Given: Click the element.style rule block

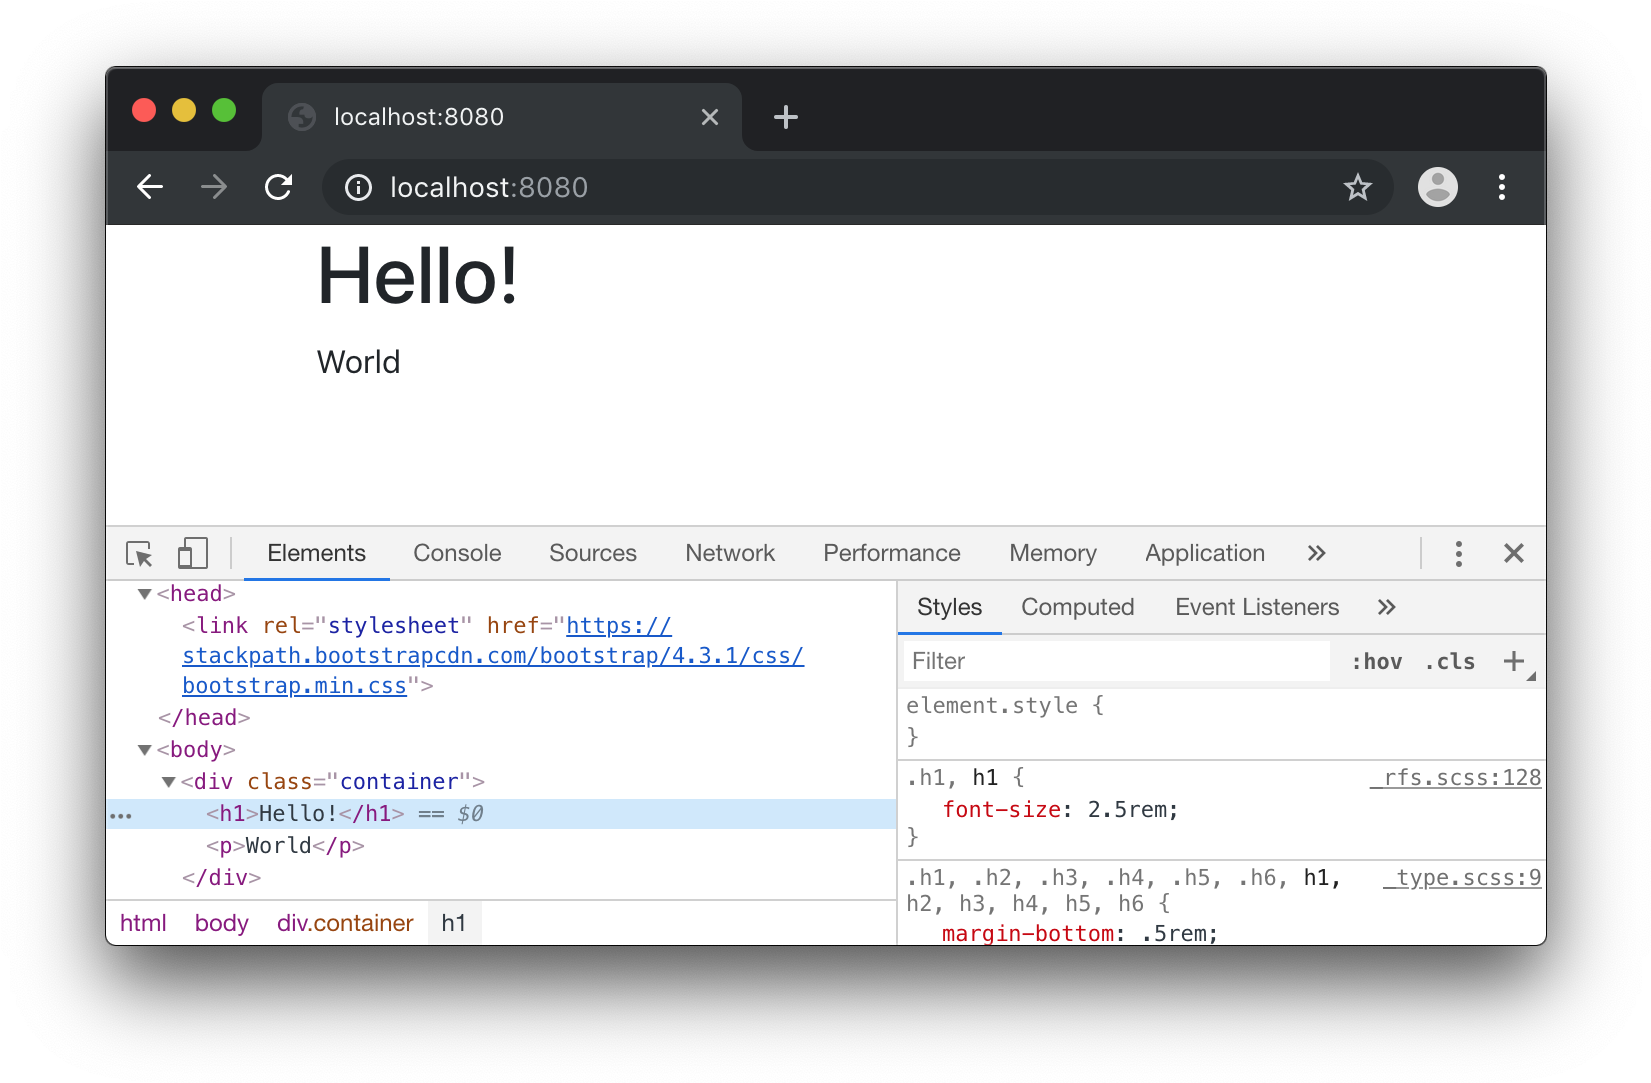Looking at the screenshot, I should [1221, 721].
